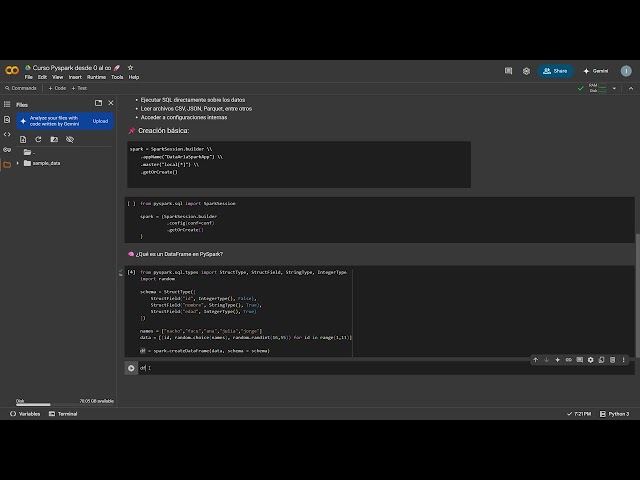Open the Code snippets sidebar icon
Image resolution: width=640 pixels, height=480 pixels.
point(7,134)
